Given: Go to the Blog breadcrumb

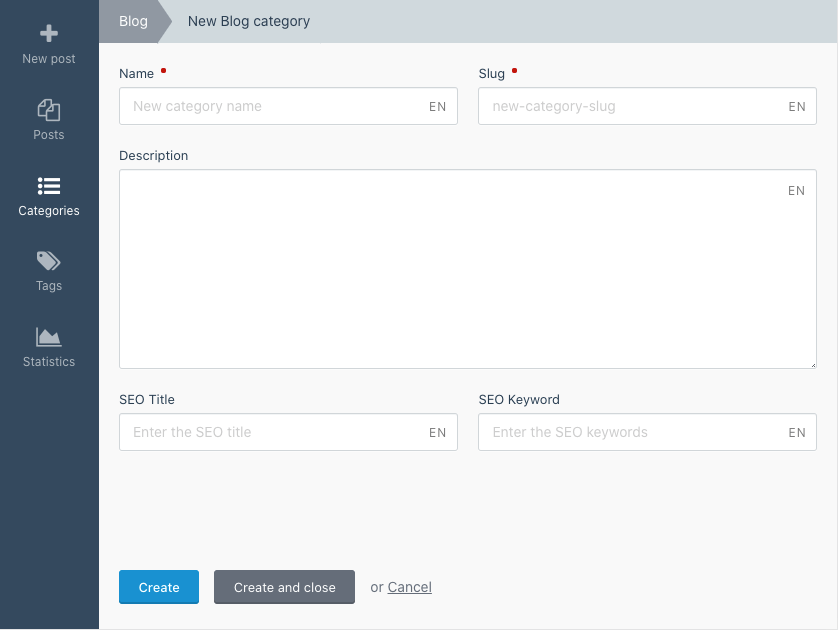Looking at the screenshot, I should coord(133,21).
